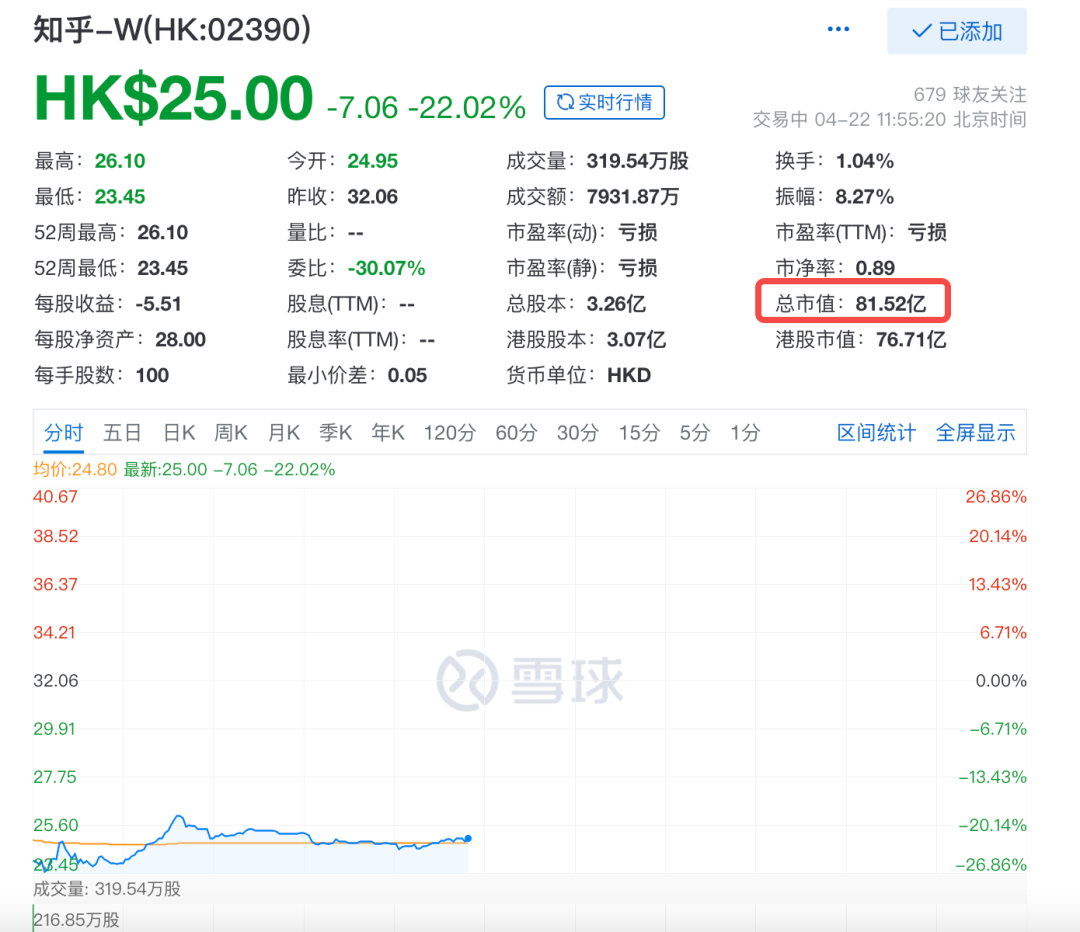Click the 679 球友关注 follower count
Viewport: 1080px width, 932px height.
(970, 94)
